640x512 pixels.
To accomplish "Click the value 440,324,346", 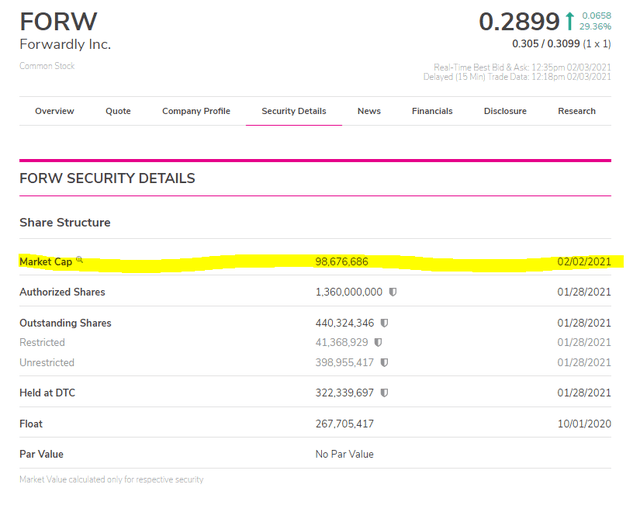I will [x=344, y=323].
